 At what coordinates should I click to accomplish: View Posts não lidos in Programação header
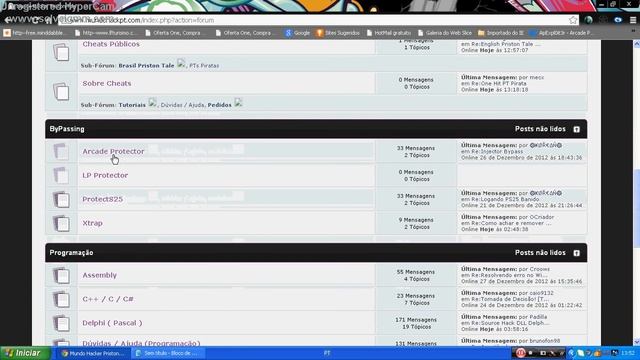click(540, 253)
